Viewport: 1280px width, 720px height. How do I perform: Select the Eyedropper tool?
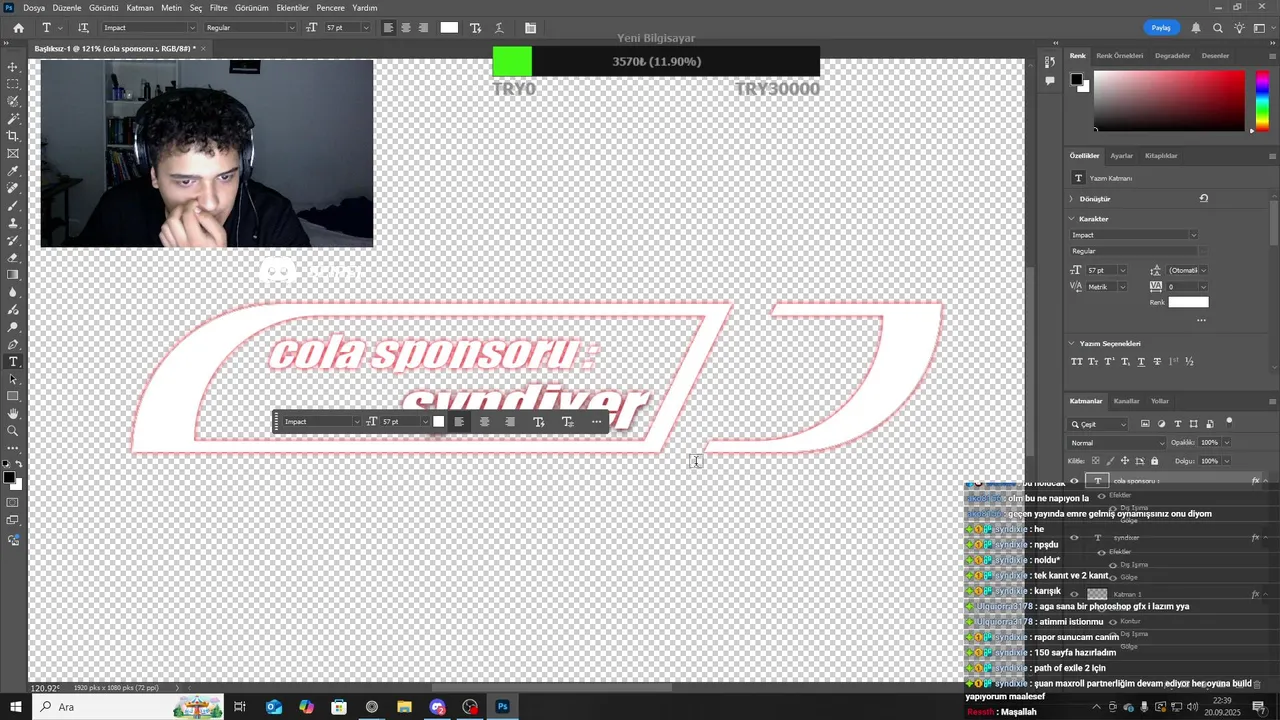point(13,171)
